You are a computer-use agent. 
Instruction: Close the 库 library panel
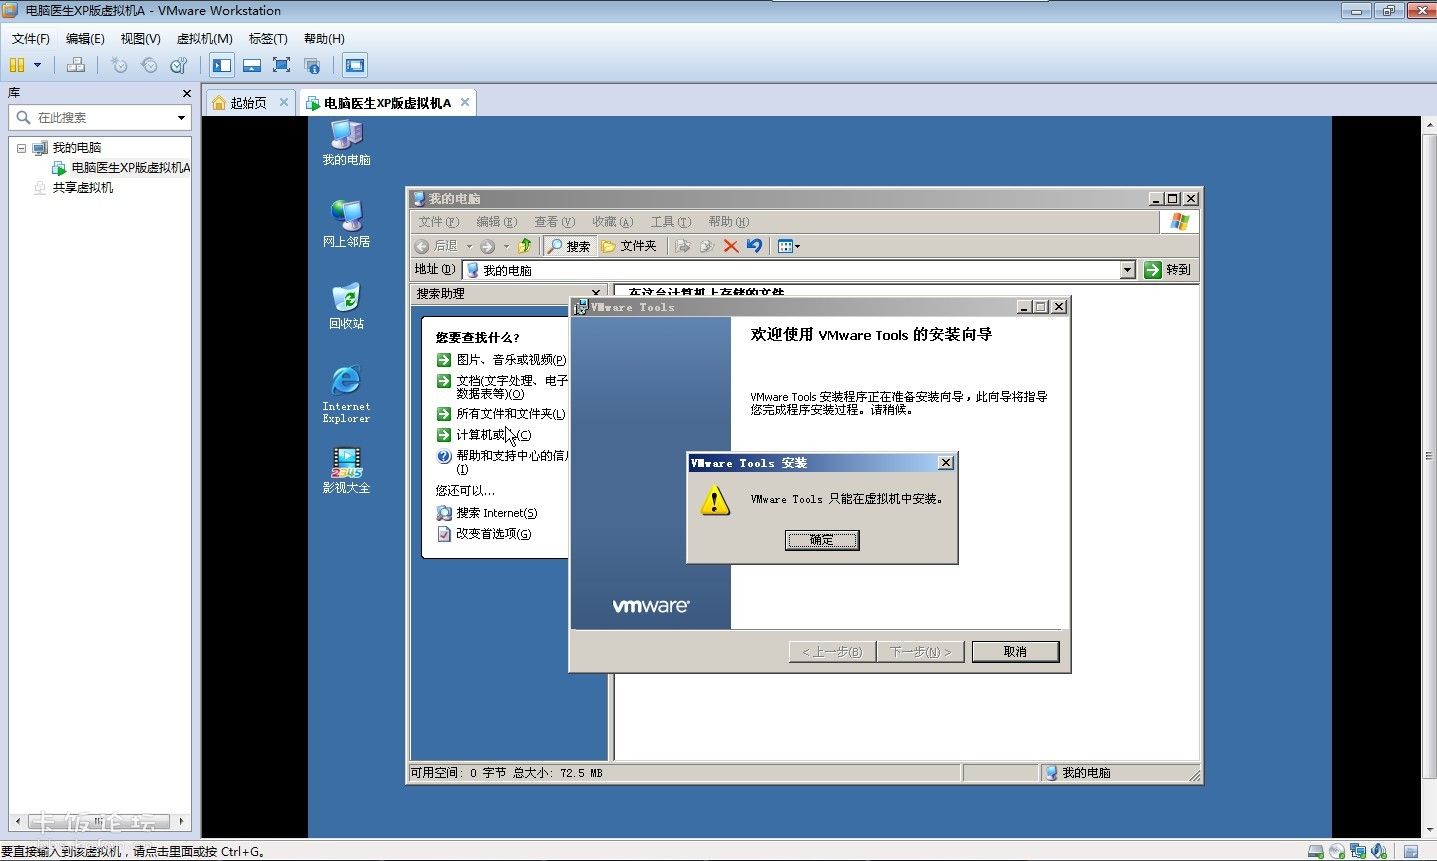[186, 93]
